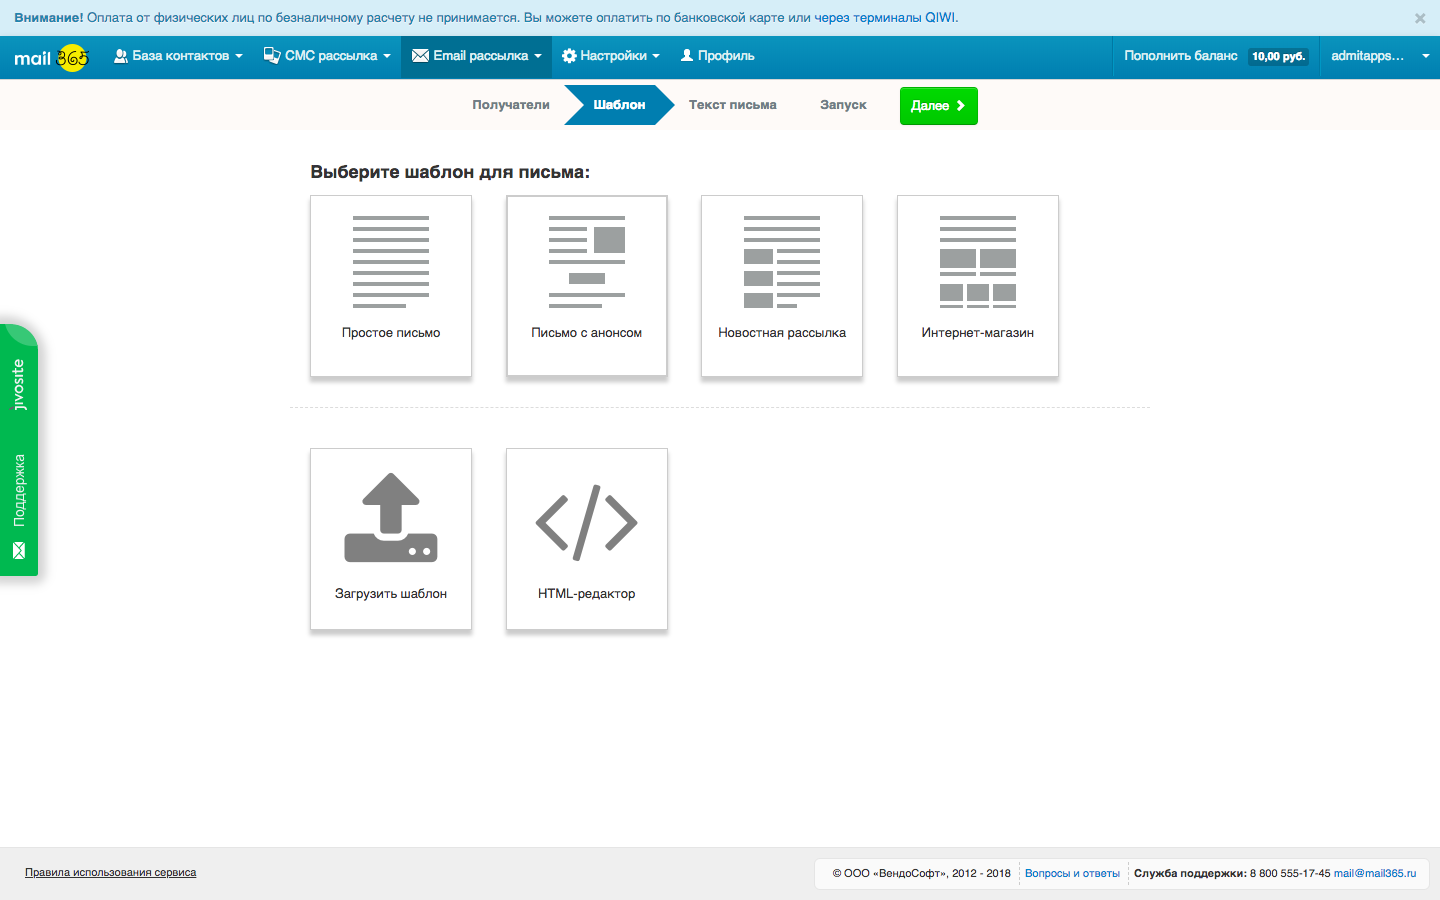This screenshot has height=900, width=1440.
Task: Choose the Простое письмо template icon
Action: (391, 262)
